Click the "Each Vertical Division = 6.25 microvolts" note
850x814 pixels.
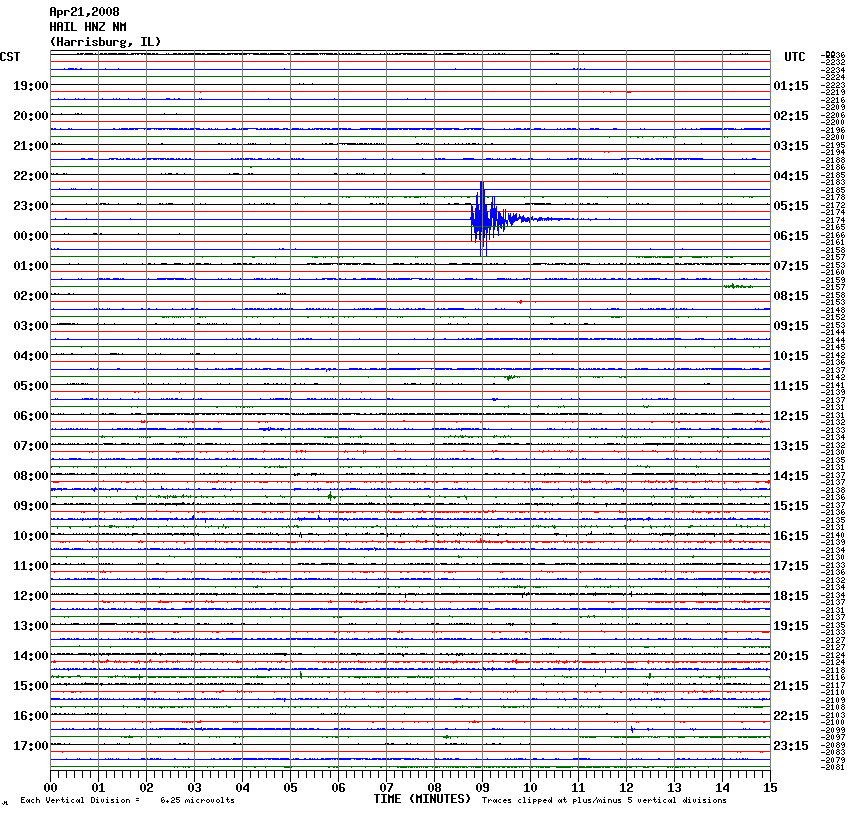[127, 800]
